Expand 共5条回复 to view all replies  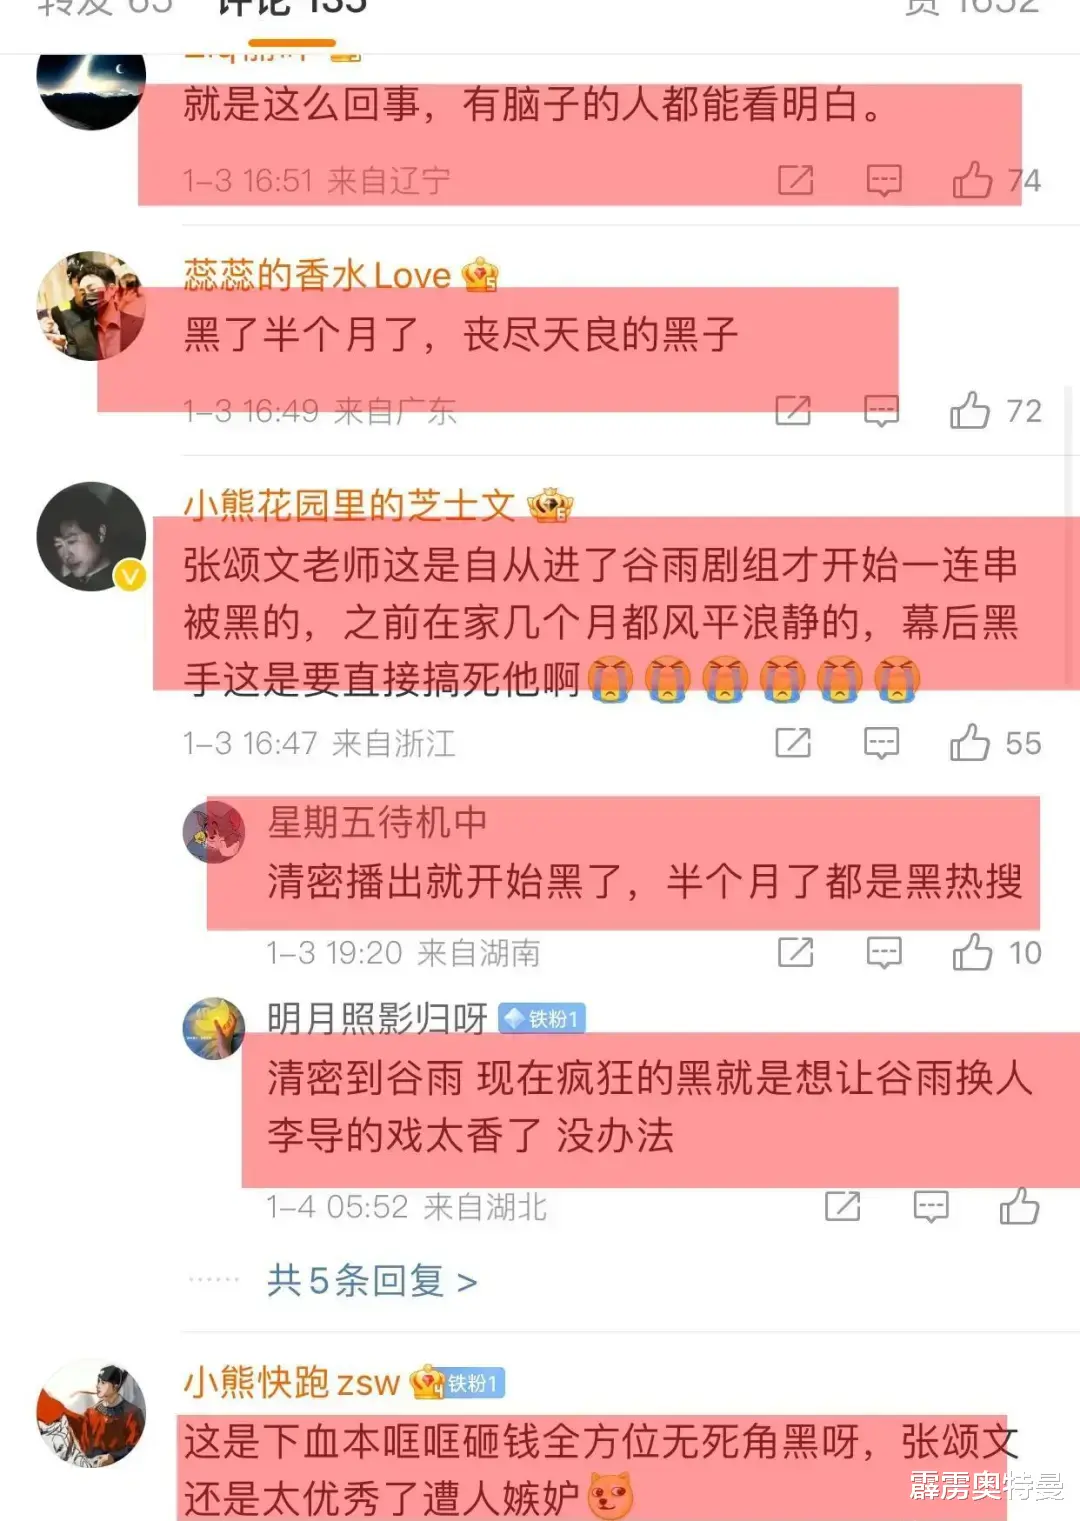point(371,1280)
